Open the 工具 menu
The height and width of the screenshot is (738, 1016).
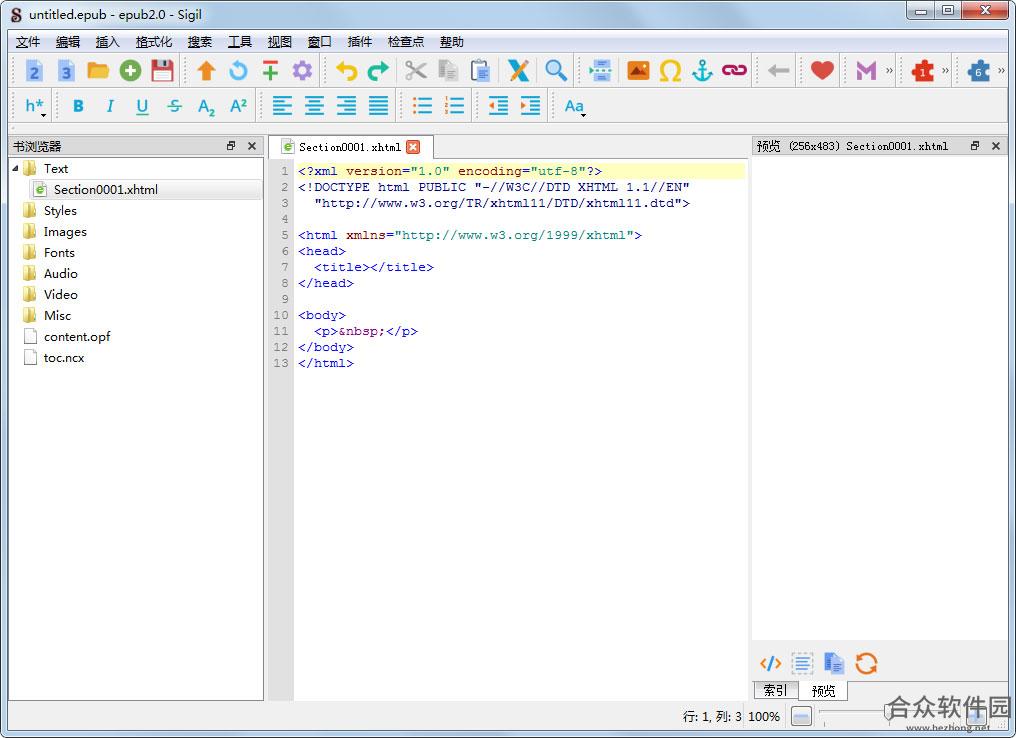tap(240, 42)
